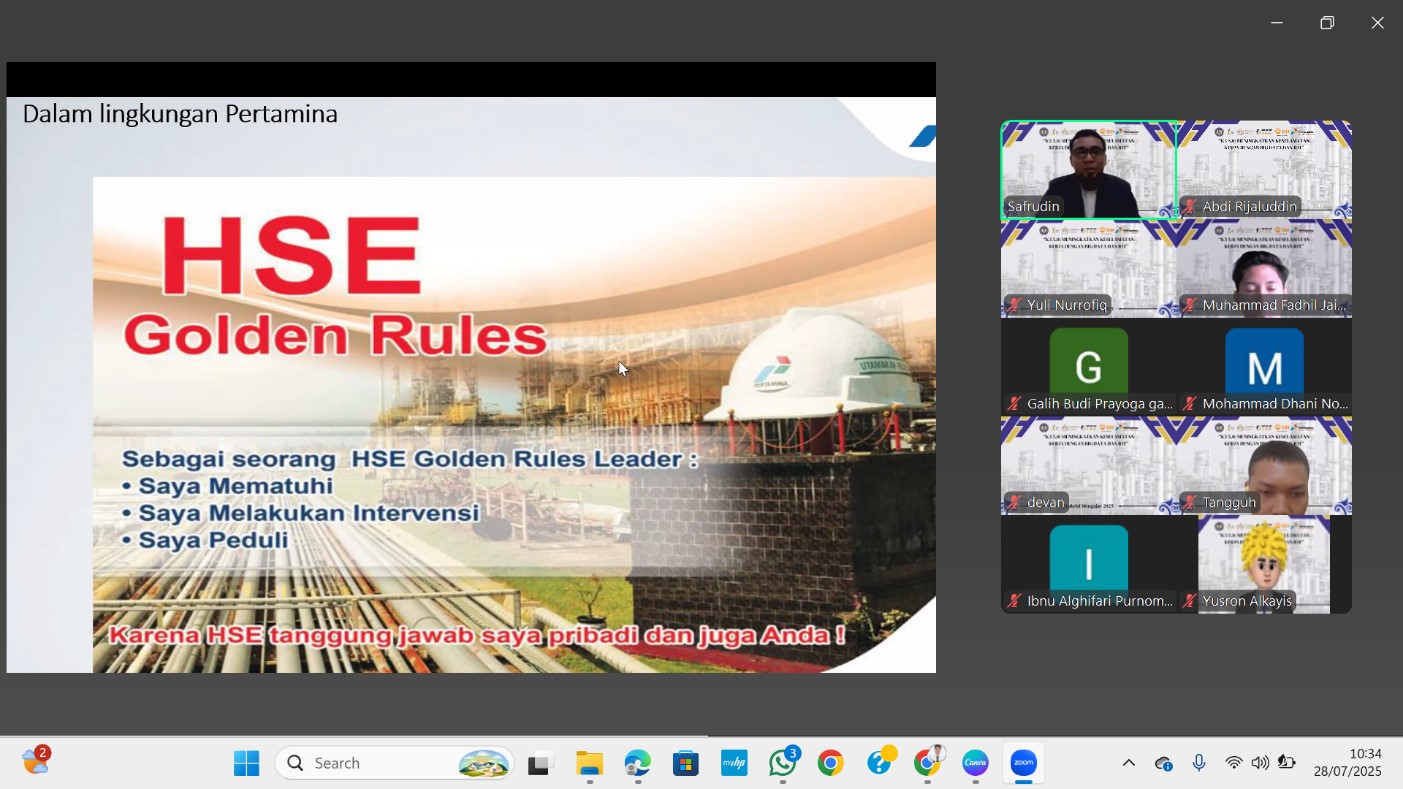1403x789 pixels.
Task: Click the shared slide titled HSE Golden Rules
Action: (471, 385)
